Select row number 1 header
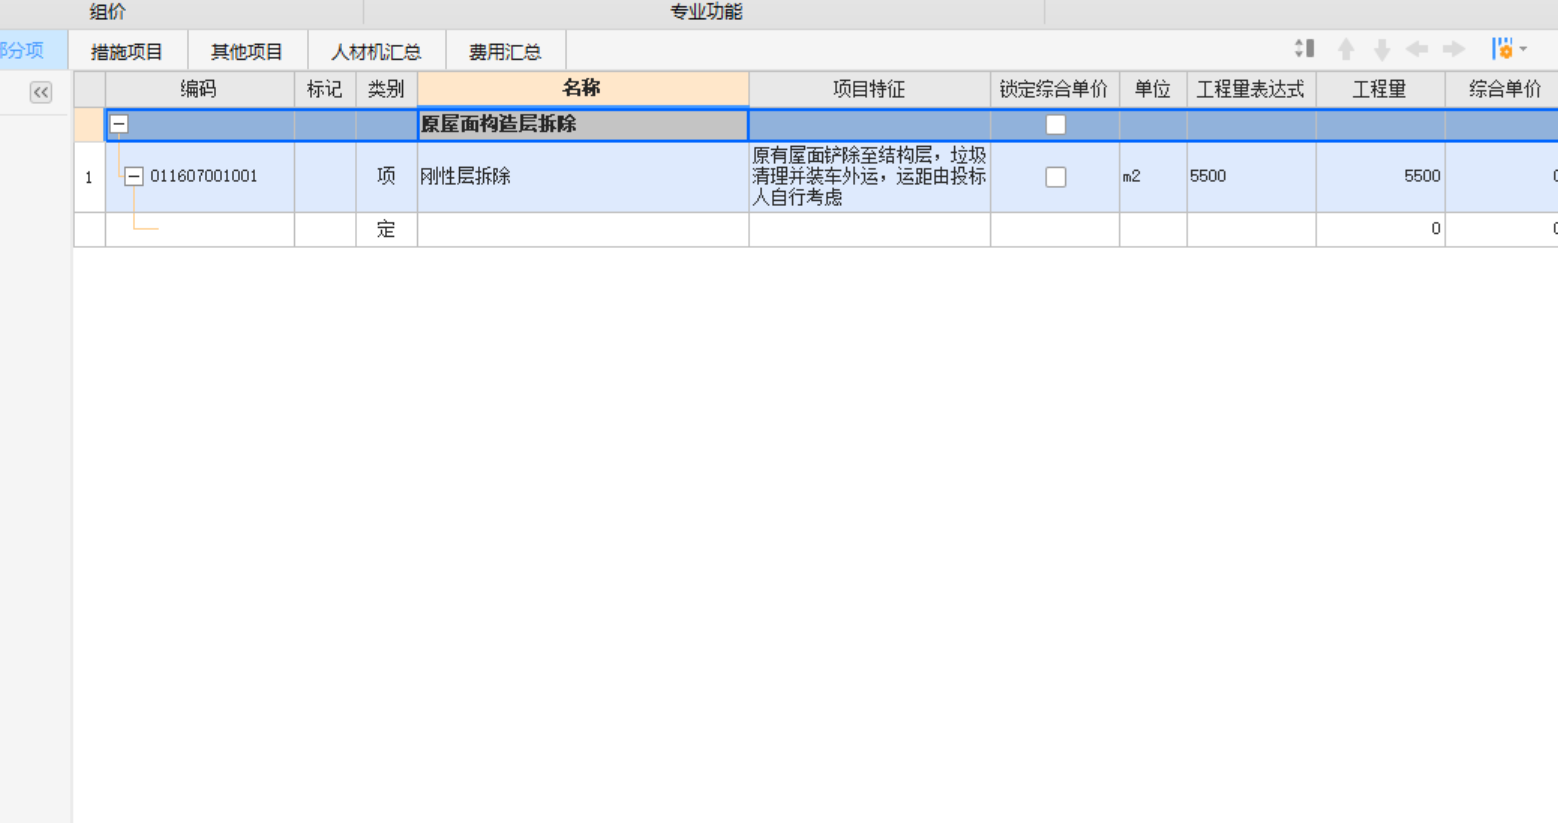The image size is (1558, 823). pos(89,177)
